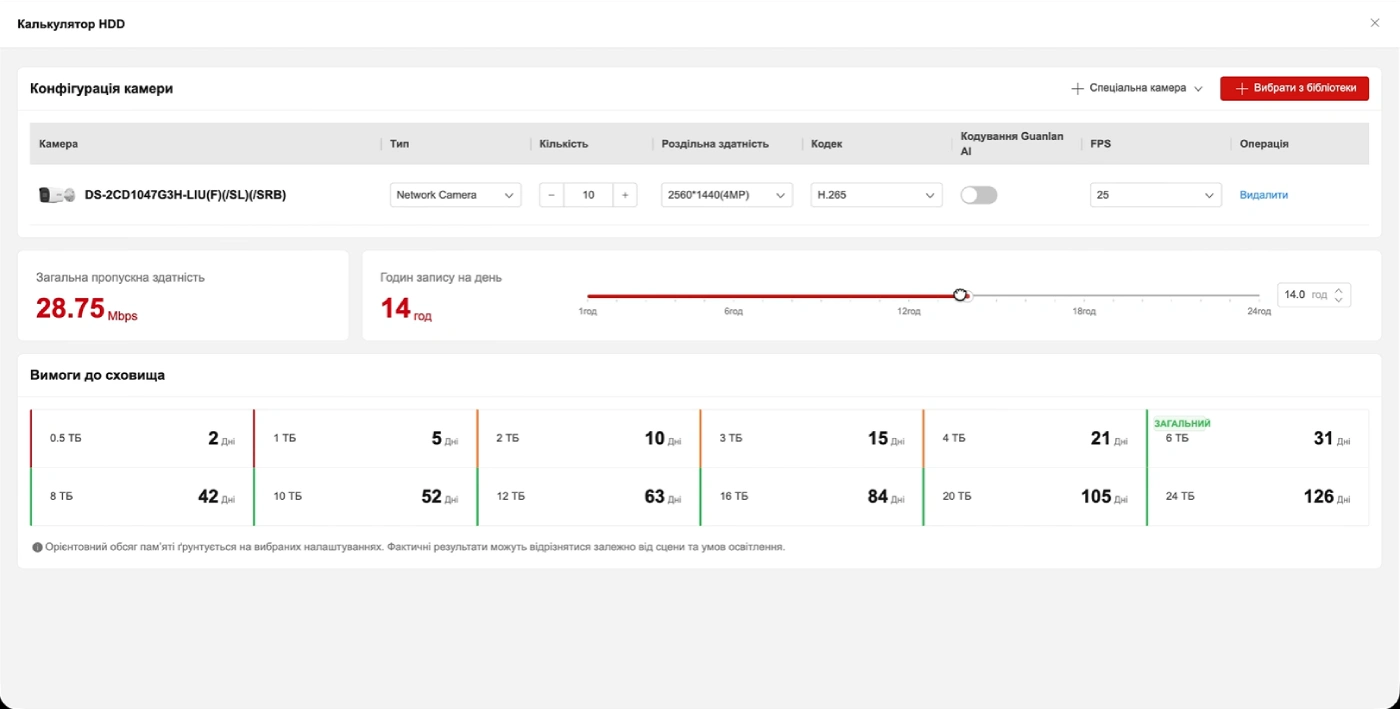This screenshot has height=709, width=1400.
Task: Click the down arrow of hours spinner
Action: click(x=1340, y=300)
